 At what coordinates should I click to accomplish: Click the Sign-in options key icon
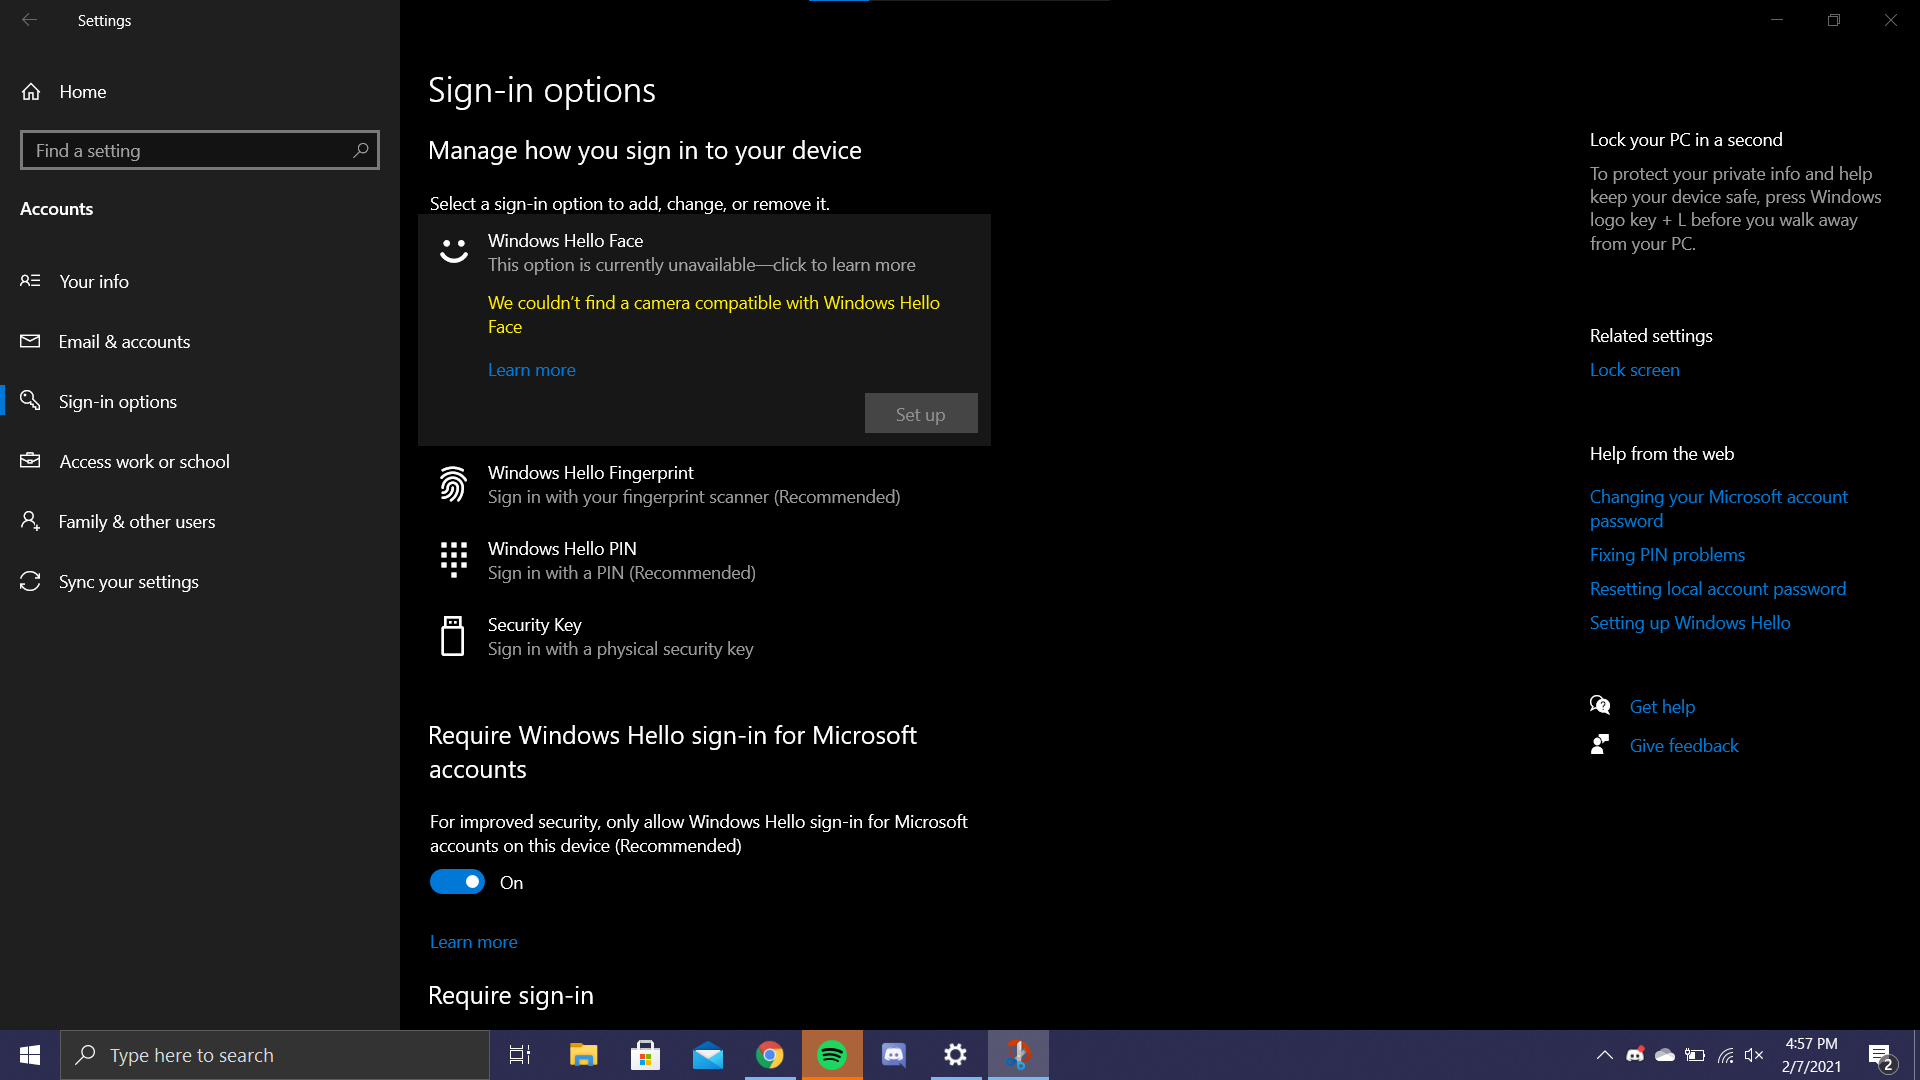coord(31,400)
